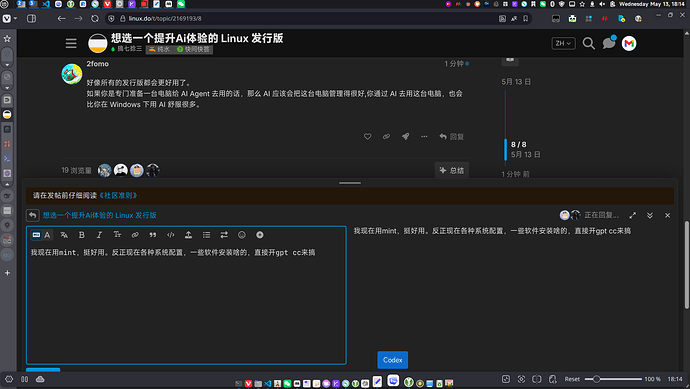
Task: Jump to 5月 13 日 top of timeline
Action: tap(516, 82)
